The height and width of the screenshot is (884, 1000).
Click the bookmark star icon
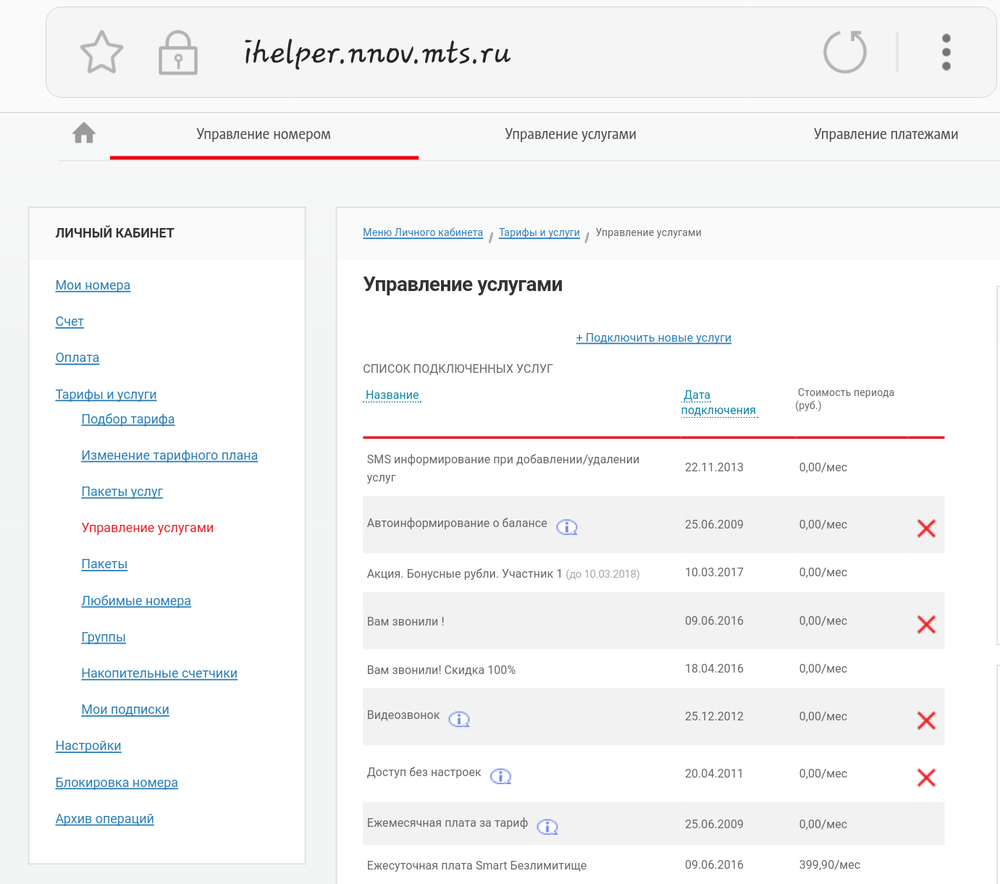(x=101, y=52)
